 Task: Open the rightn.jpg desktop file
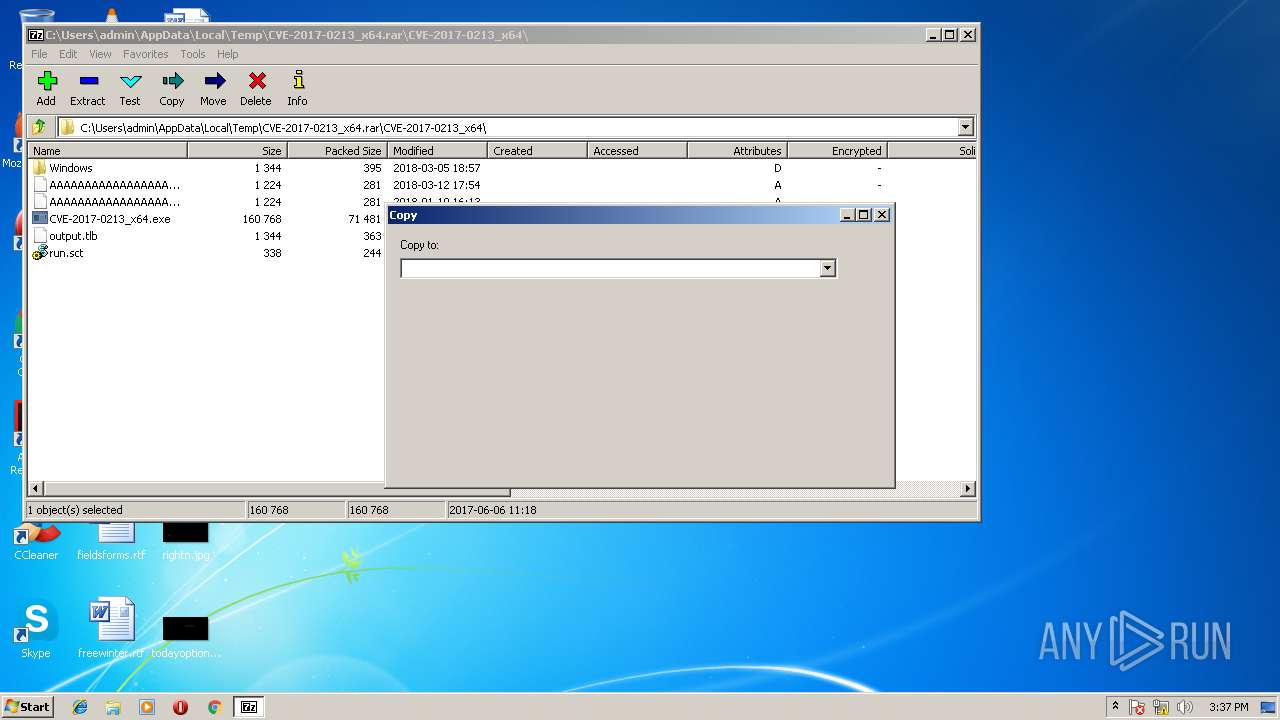coord(186,542)
